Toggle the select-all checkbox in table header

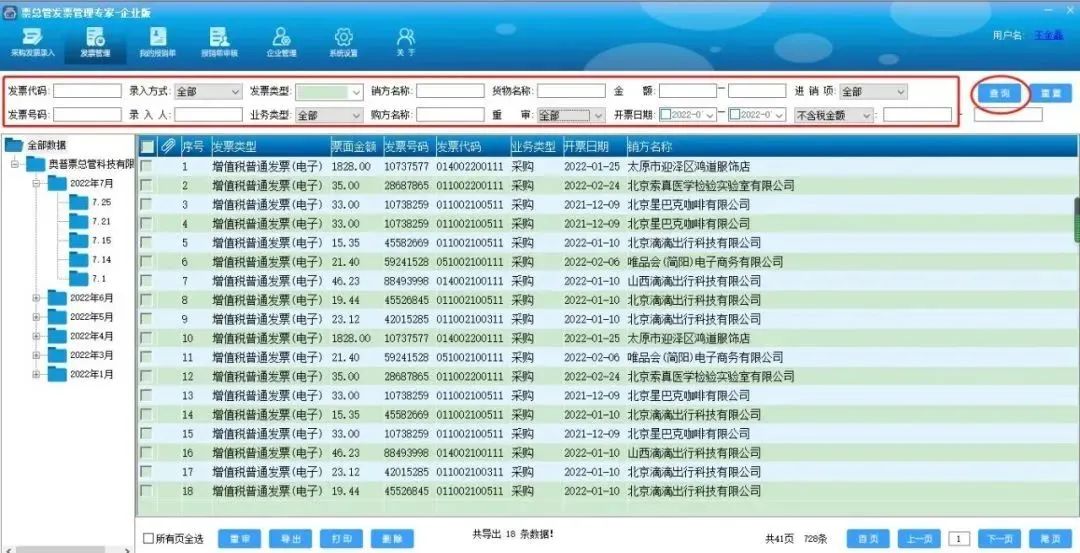click(x=147, y=147)
